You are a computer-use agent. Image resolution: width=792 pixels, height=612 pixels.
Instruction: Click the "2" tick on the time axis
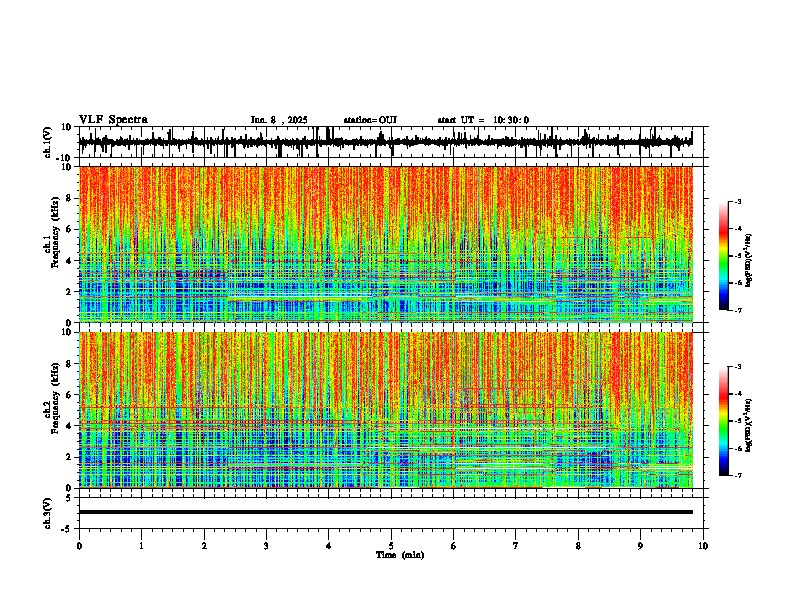point(204,546)
